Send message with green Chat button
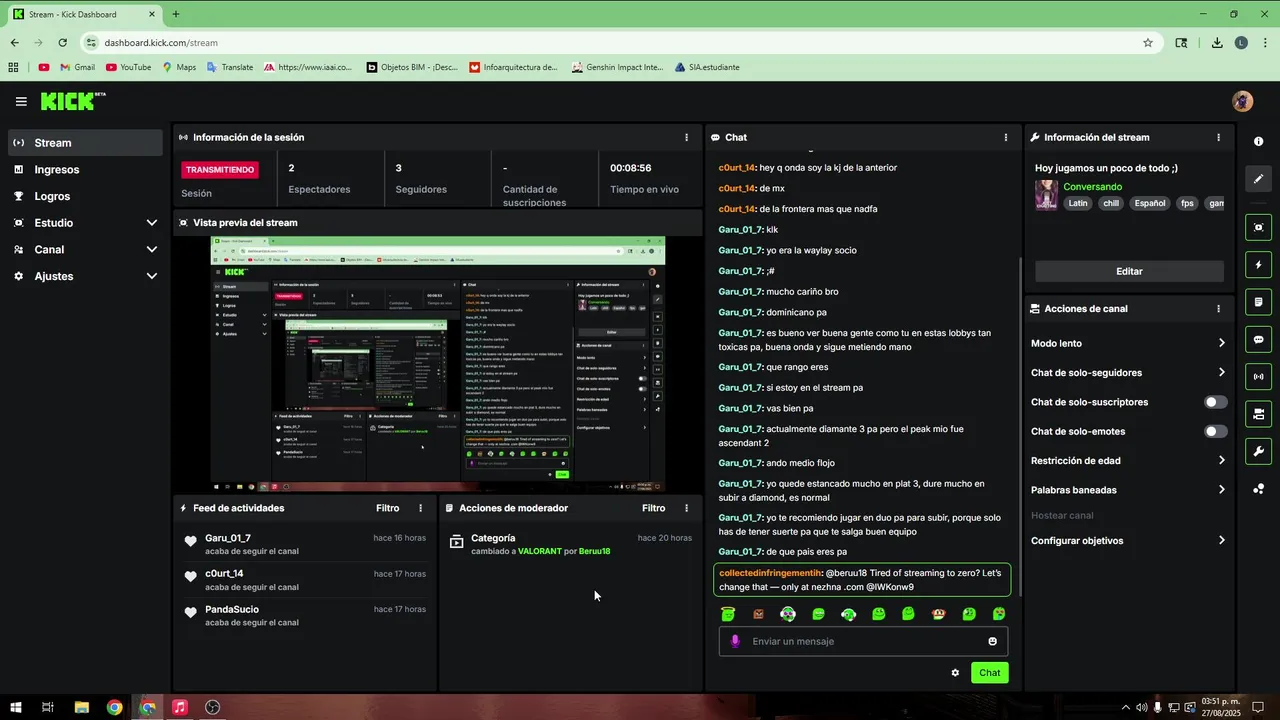This screenshot has height=720, width=1280. [989, 673]
